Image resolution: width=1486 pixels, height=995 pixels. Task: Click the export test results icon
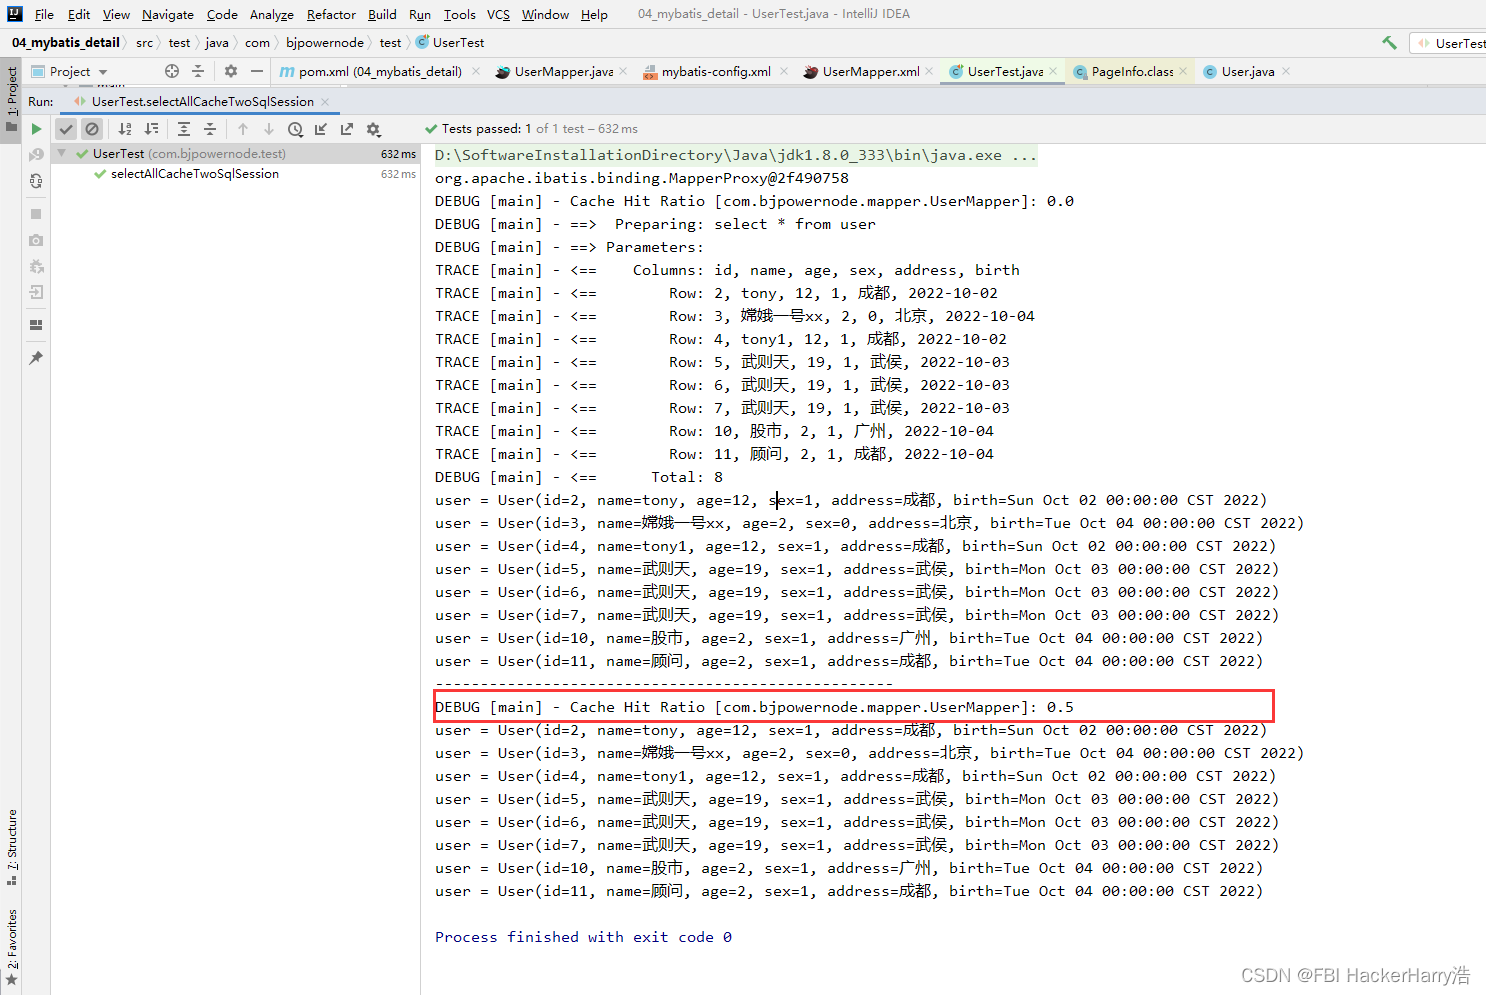[x=347, y=129]
